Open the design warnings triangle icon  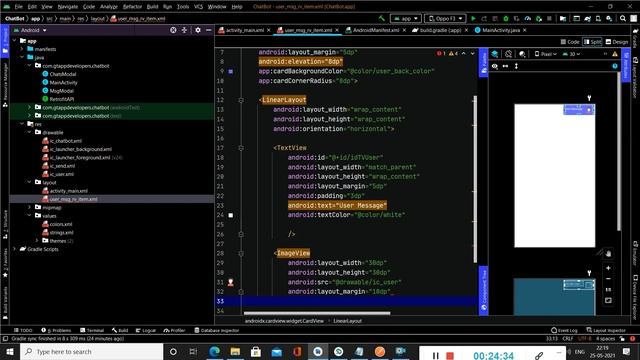[x=615, y=54]
